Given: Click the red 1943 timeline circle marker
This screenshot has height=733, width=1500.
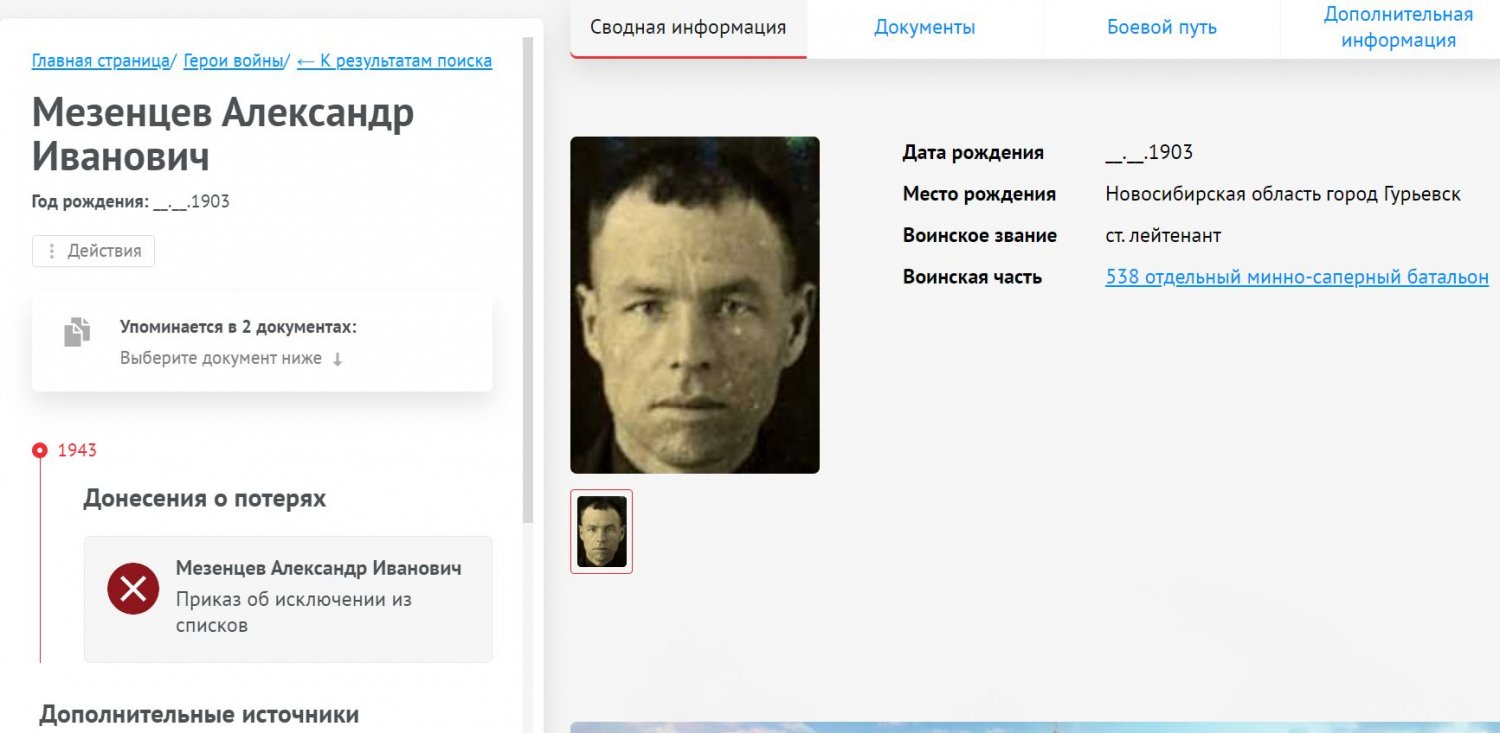Looking at the screenshot, I should [40, 450].
